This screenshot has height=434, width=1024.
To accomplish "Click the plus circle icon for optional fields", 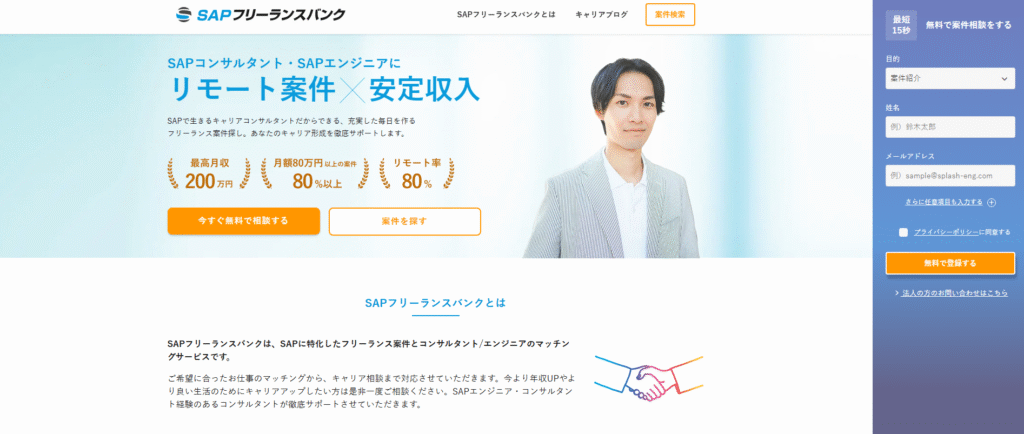I will [x=991, y=202].
